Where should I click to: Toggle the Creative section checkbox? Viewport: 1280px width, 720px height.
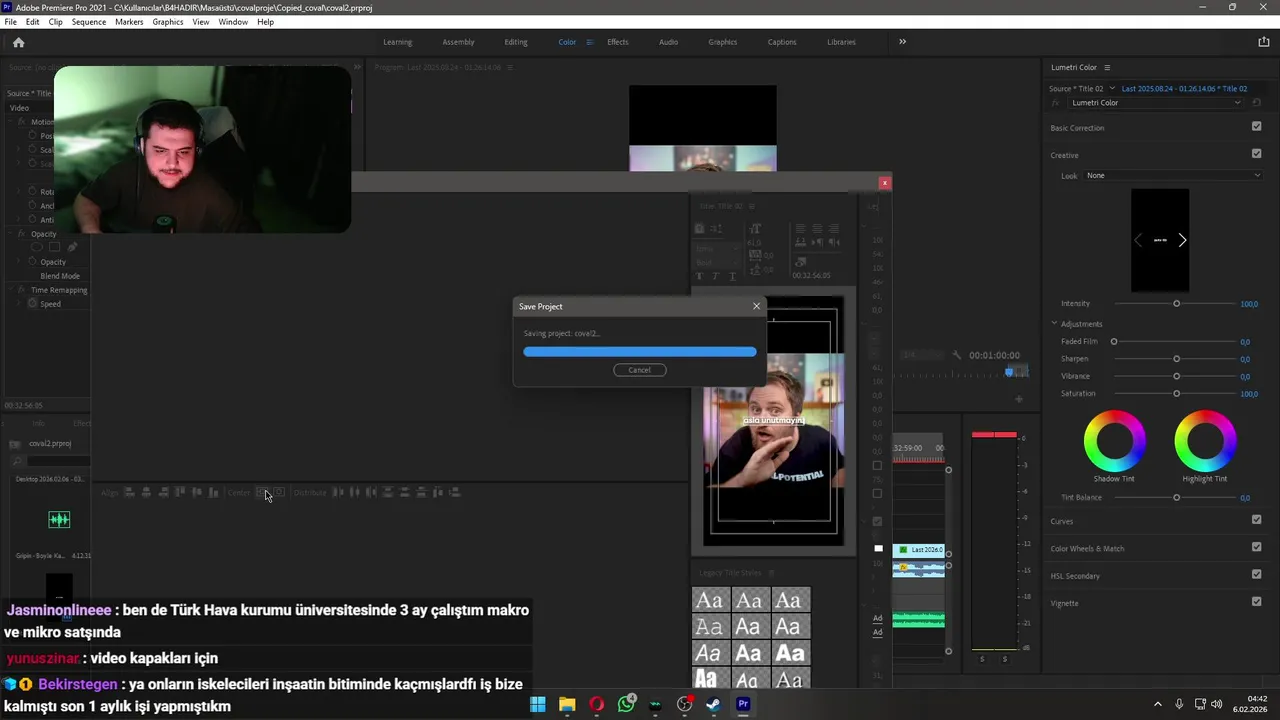pyautogui.click(x=1256, y=154)
